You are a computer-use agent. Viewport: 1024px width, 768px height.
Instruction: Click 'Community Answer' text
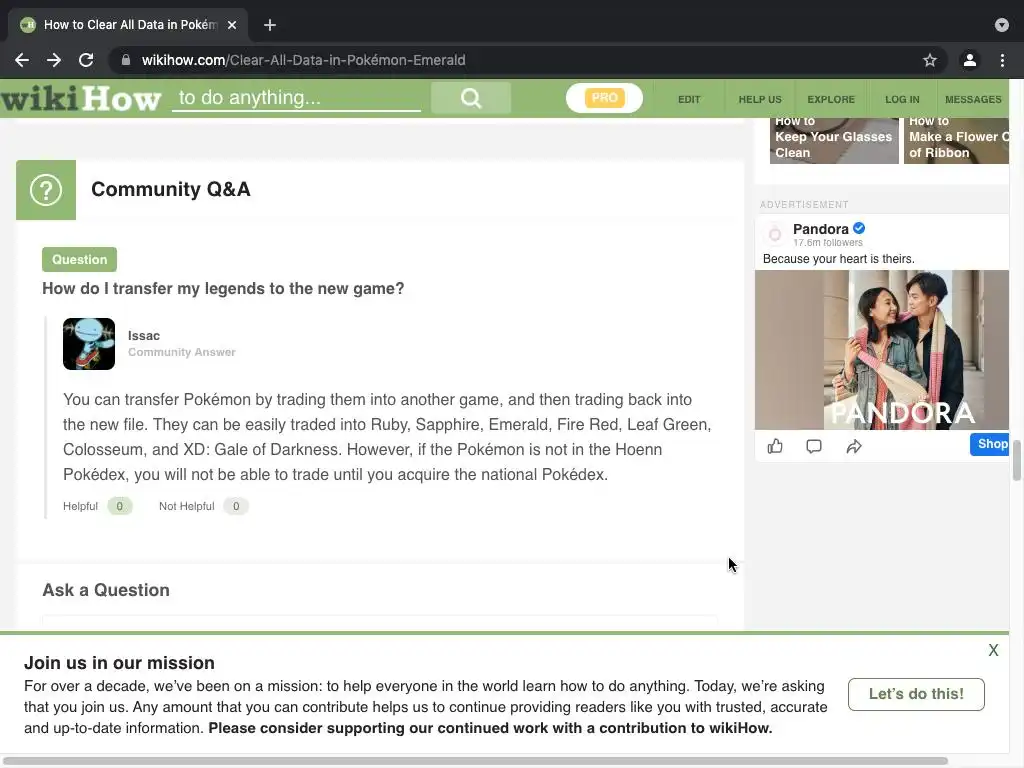point(182,352)
